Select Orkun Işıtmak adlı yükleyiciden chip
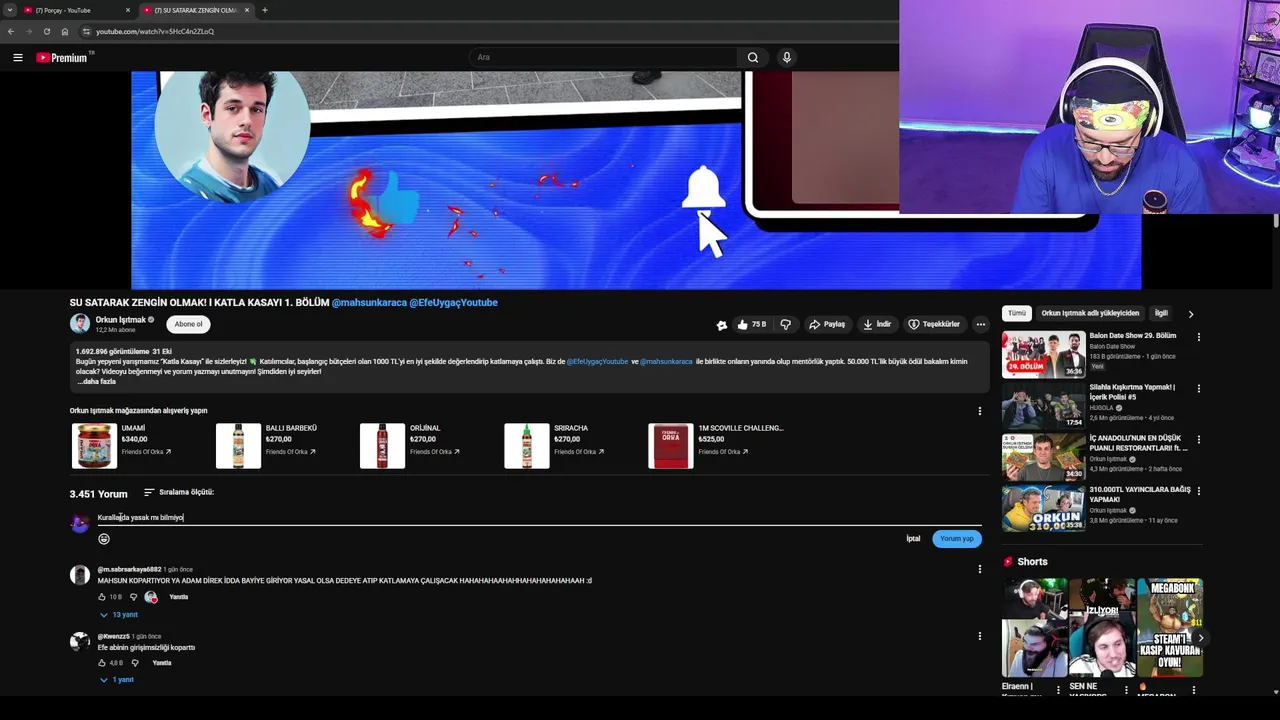Image resolution: width=1280 pixels, height=720 pixels. (1090, 313)
